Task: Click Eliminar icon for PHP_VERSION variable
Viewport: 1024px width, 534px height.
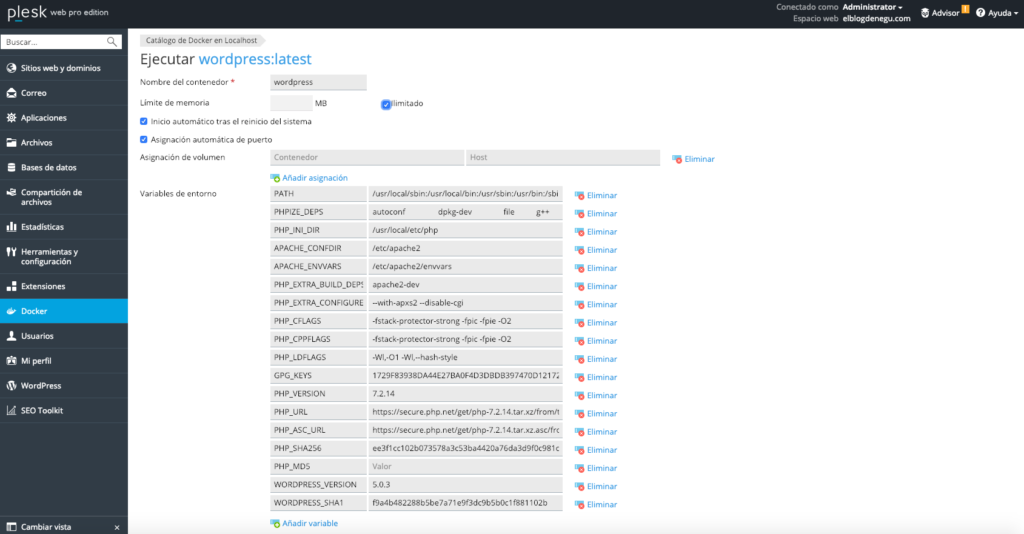Action: (x=579, y=395)
